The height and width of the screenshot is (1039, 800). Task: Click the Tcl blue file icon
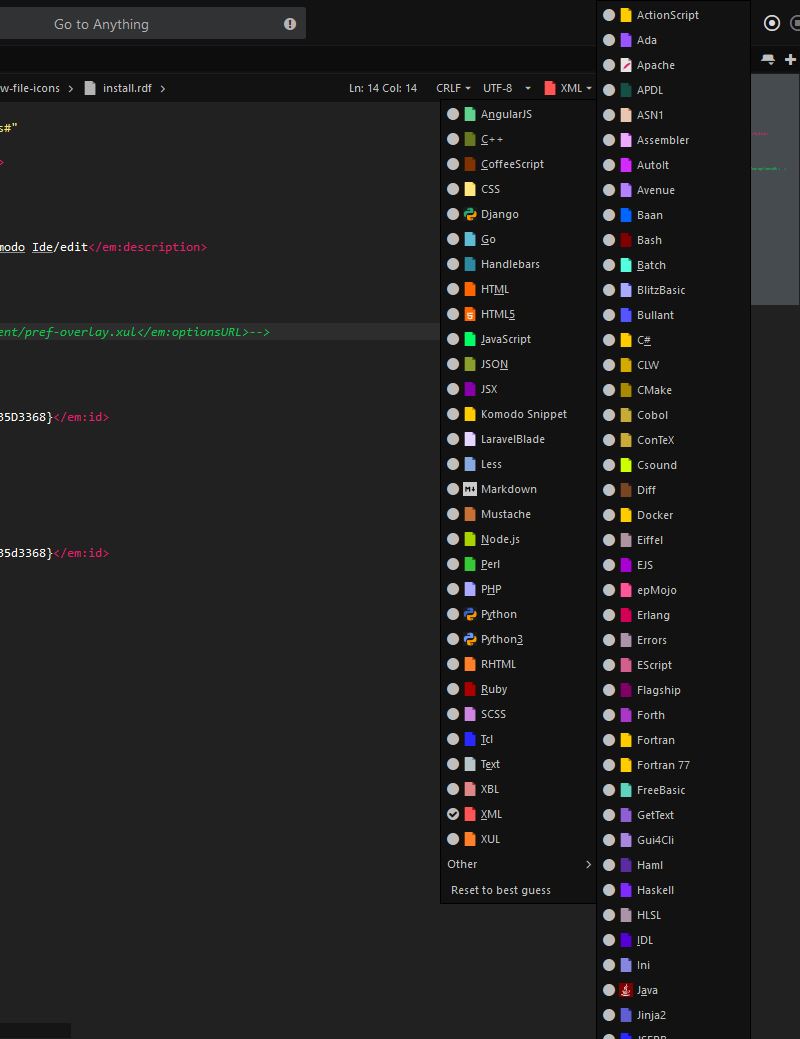(x=470, y=739)
